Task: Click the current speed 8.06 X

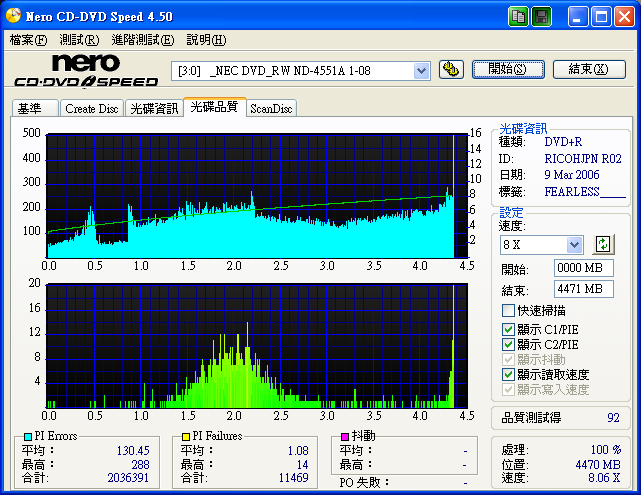Action: tap(604, 478)
